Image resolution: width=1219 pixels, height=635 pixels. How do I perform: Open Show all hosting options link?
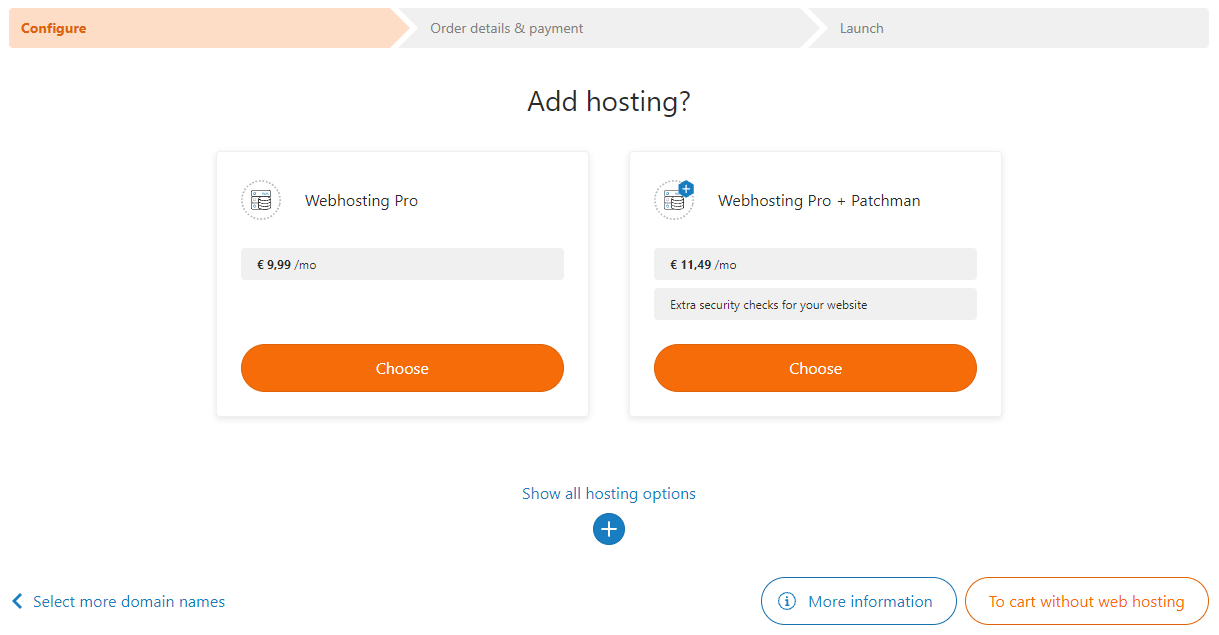click(609, 493)
